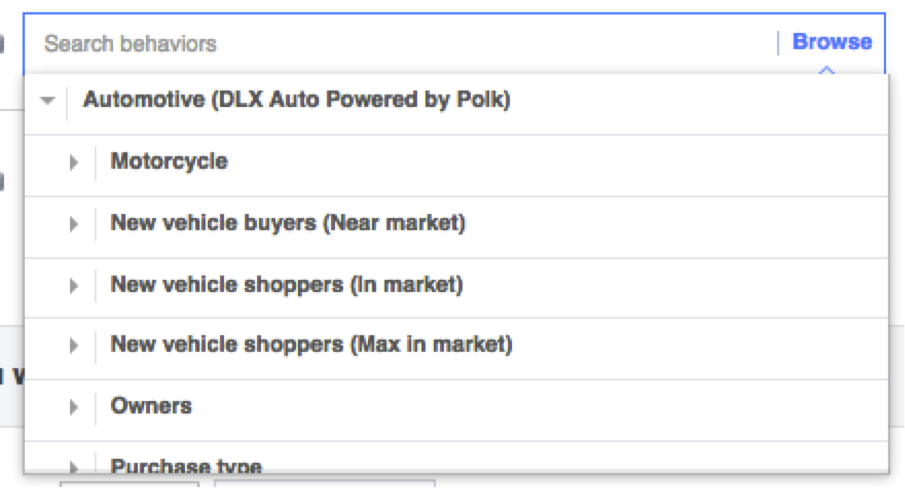
Task: Select the Motorcycle behavior label
Action: (x=169, y=161)
